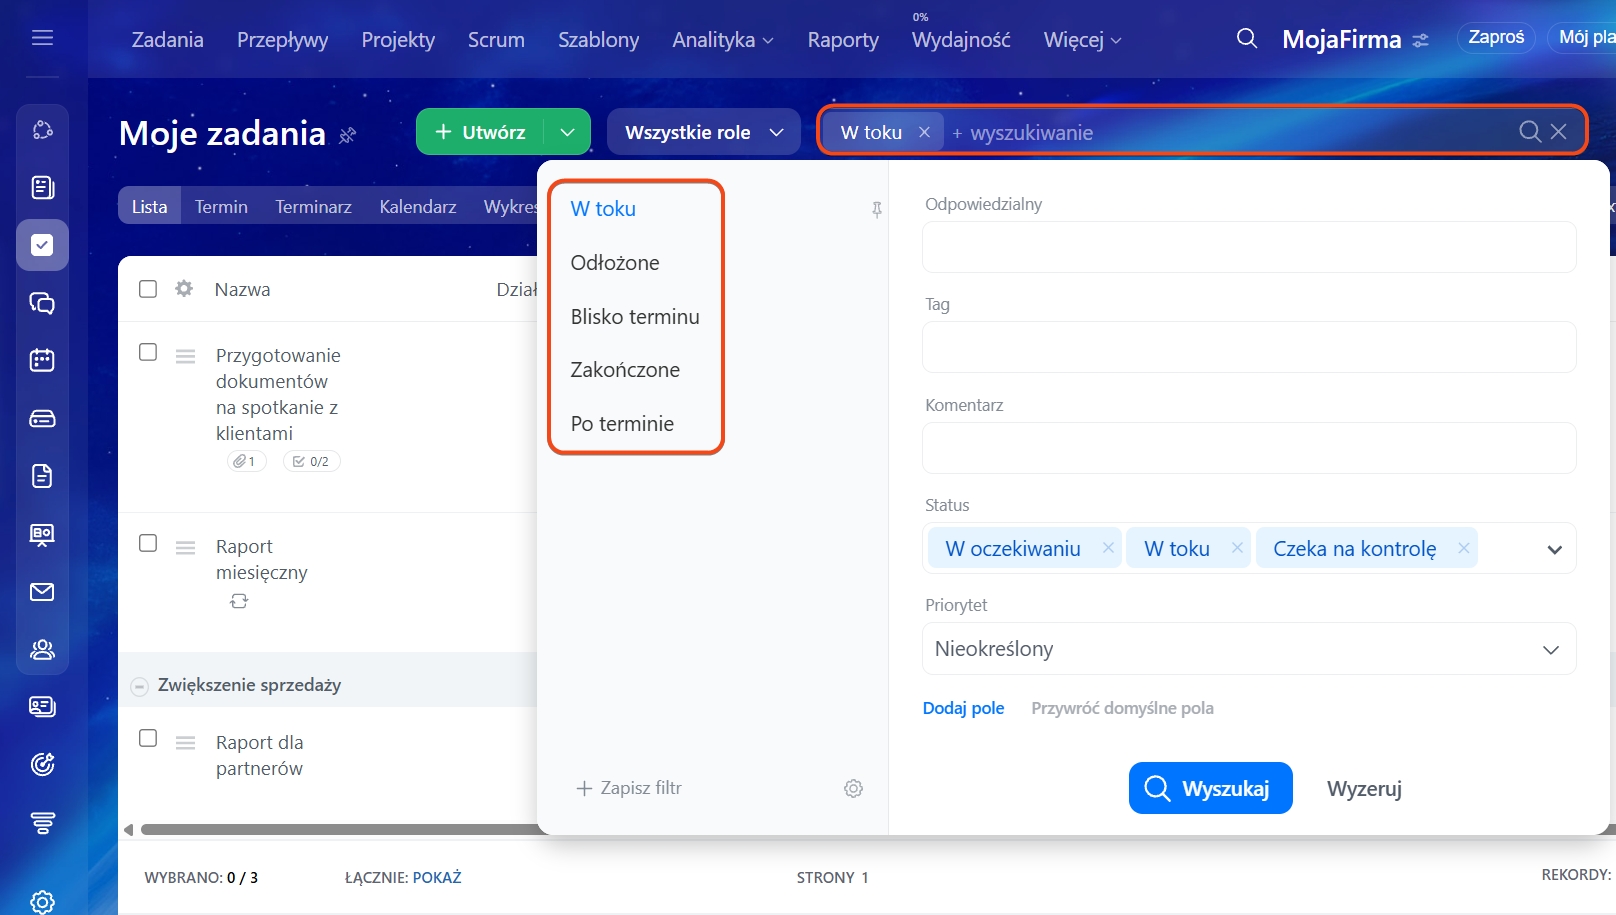
Task: Switch to the Lista tab
Action: click(150, 206)
